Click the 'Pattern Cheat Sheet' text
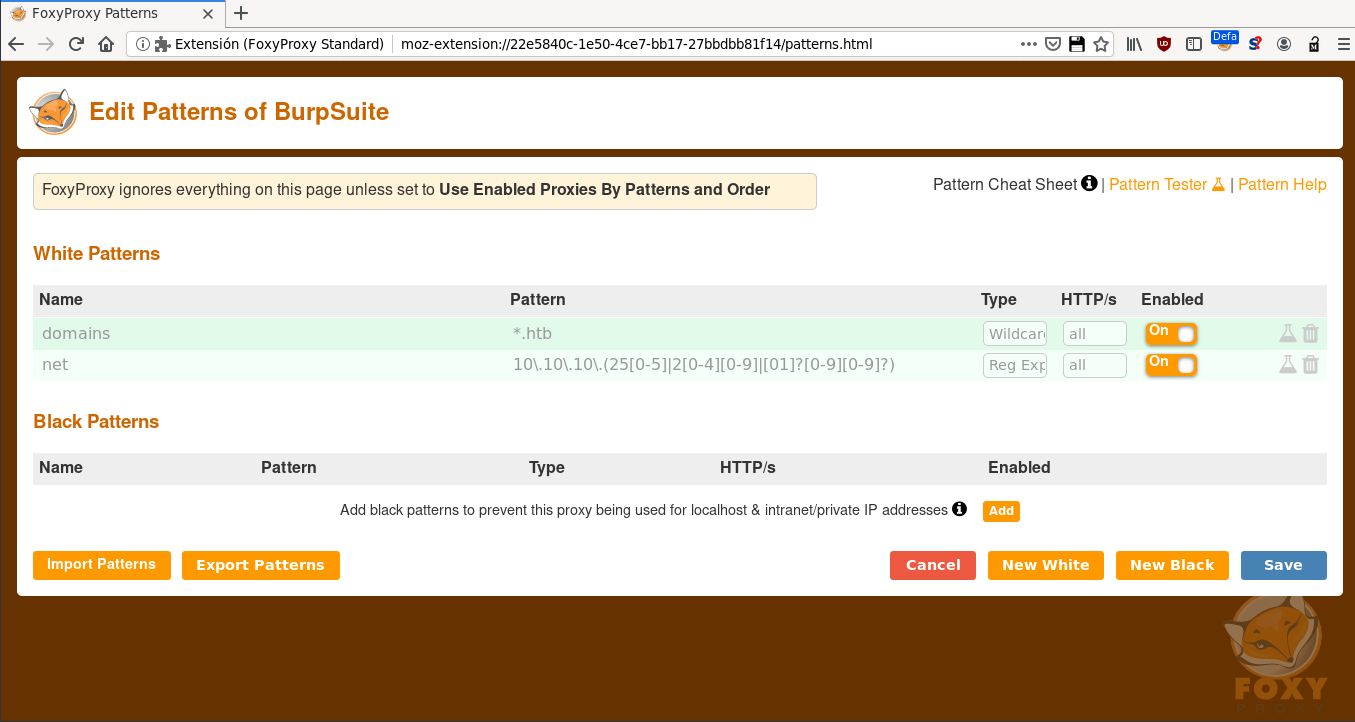This screenshot has height=722, width=1355. click(x=1005, y=184)
